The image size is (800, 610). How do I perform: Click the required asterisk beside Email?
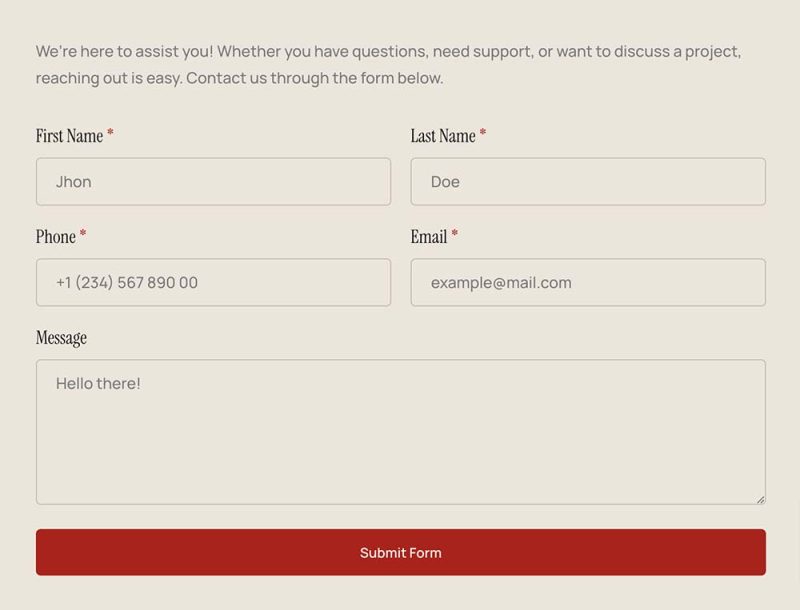click(454, 236)
